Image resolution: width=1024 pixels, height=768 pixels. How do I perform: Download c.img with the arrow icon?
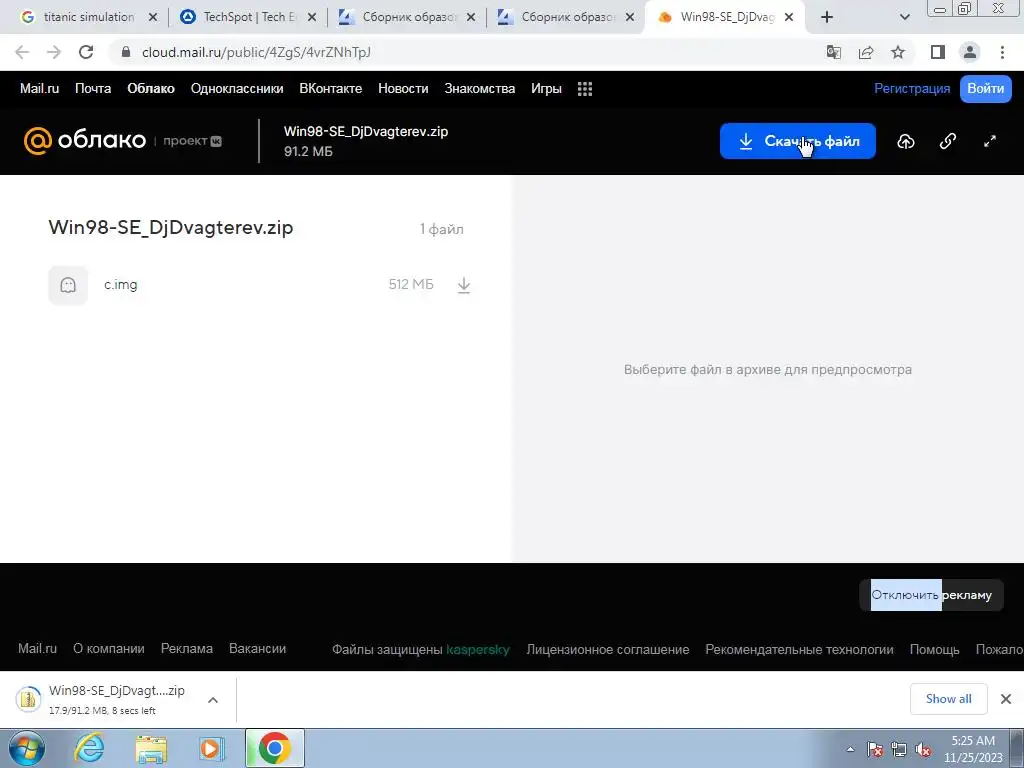pos(464,285)
